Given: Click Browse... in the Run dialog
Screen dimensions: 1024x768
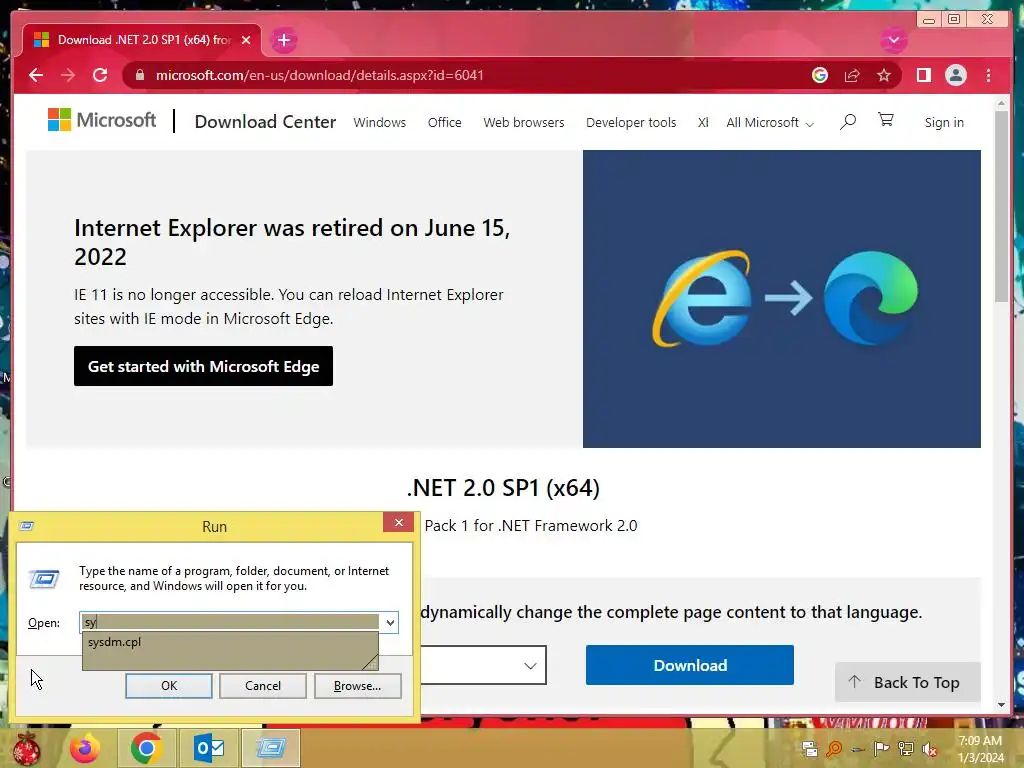Looking at the screenshot, I should [x=357, y=686].
